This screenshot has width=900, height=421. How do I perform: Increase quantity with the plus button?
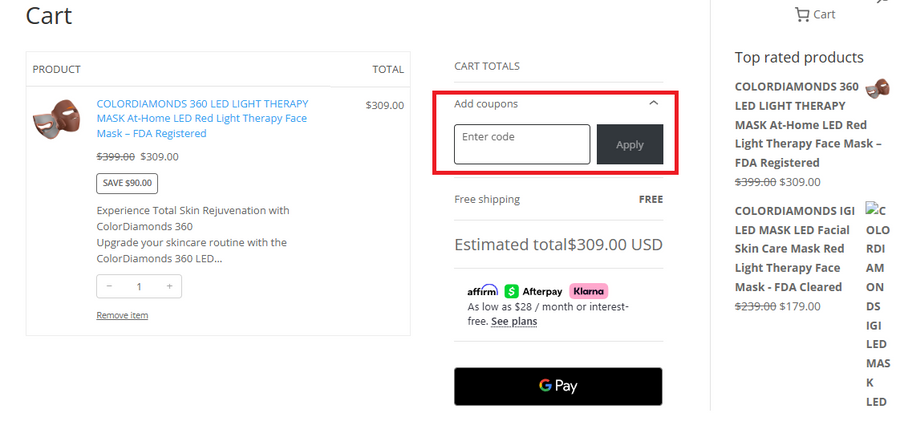tap(170, 286)
